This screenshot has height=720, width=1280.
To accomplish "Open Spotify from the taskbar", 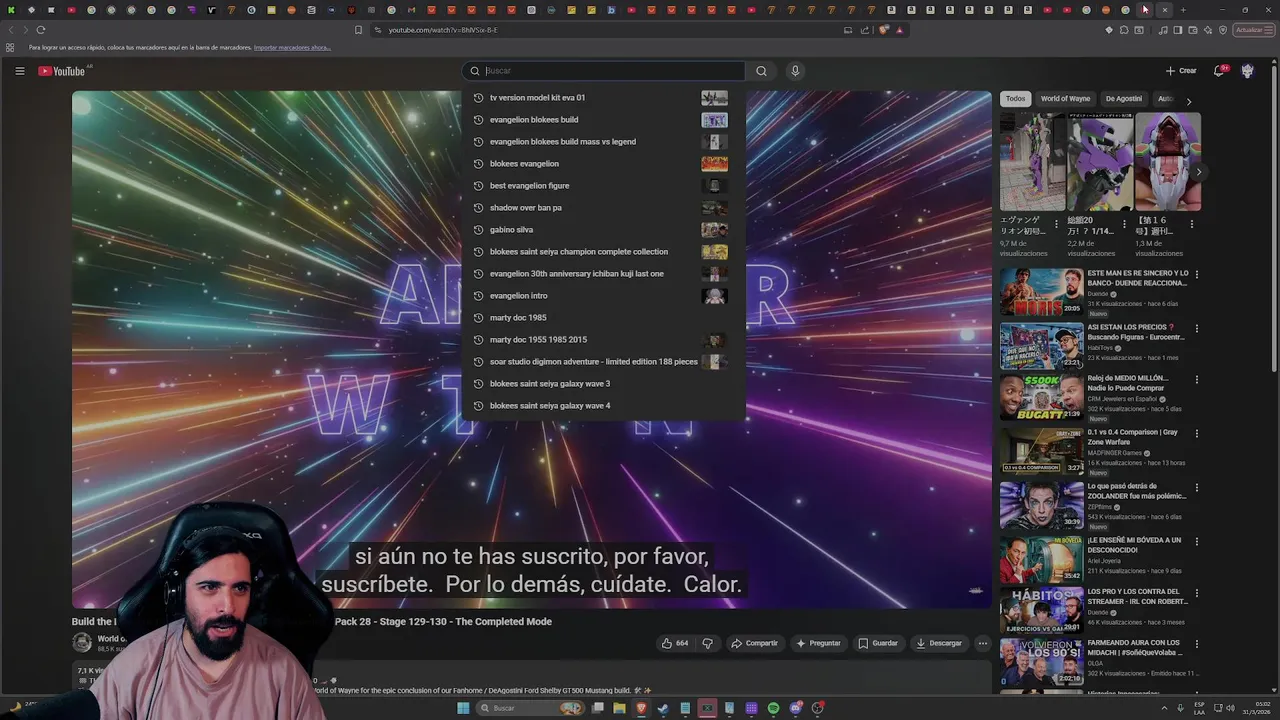I will [773, 708].
